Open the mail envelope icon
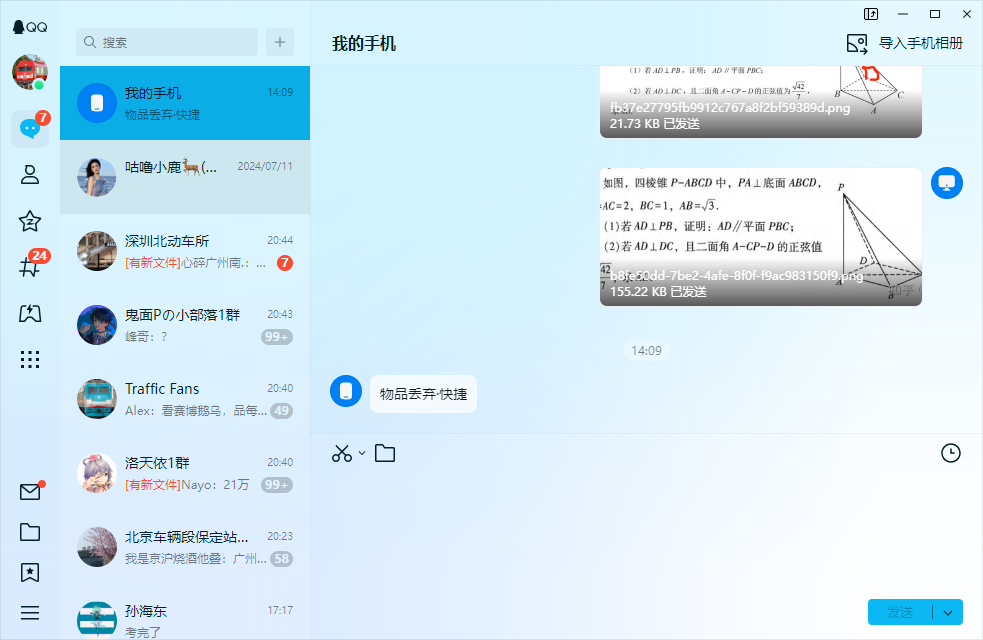 tap(30, 491)
